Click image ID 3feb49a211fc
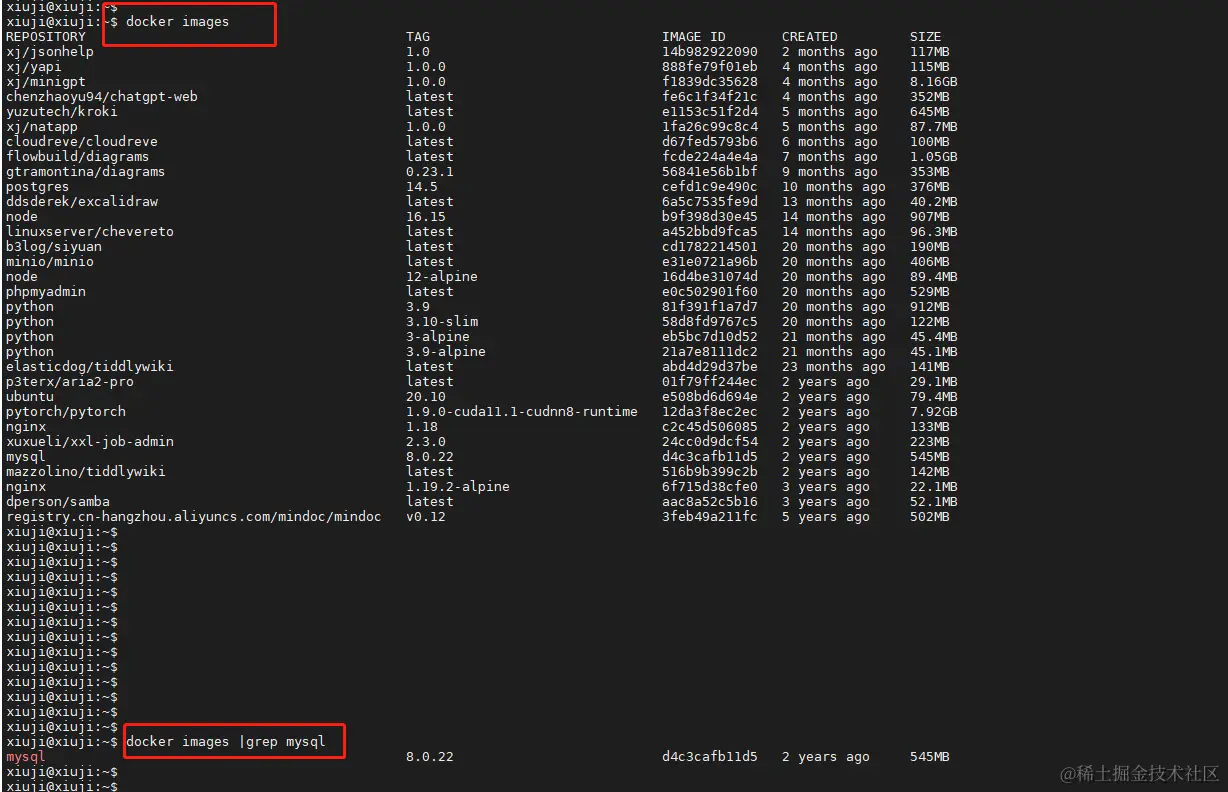The image size is (1228, 792). coord(710,516)
